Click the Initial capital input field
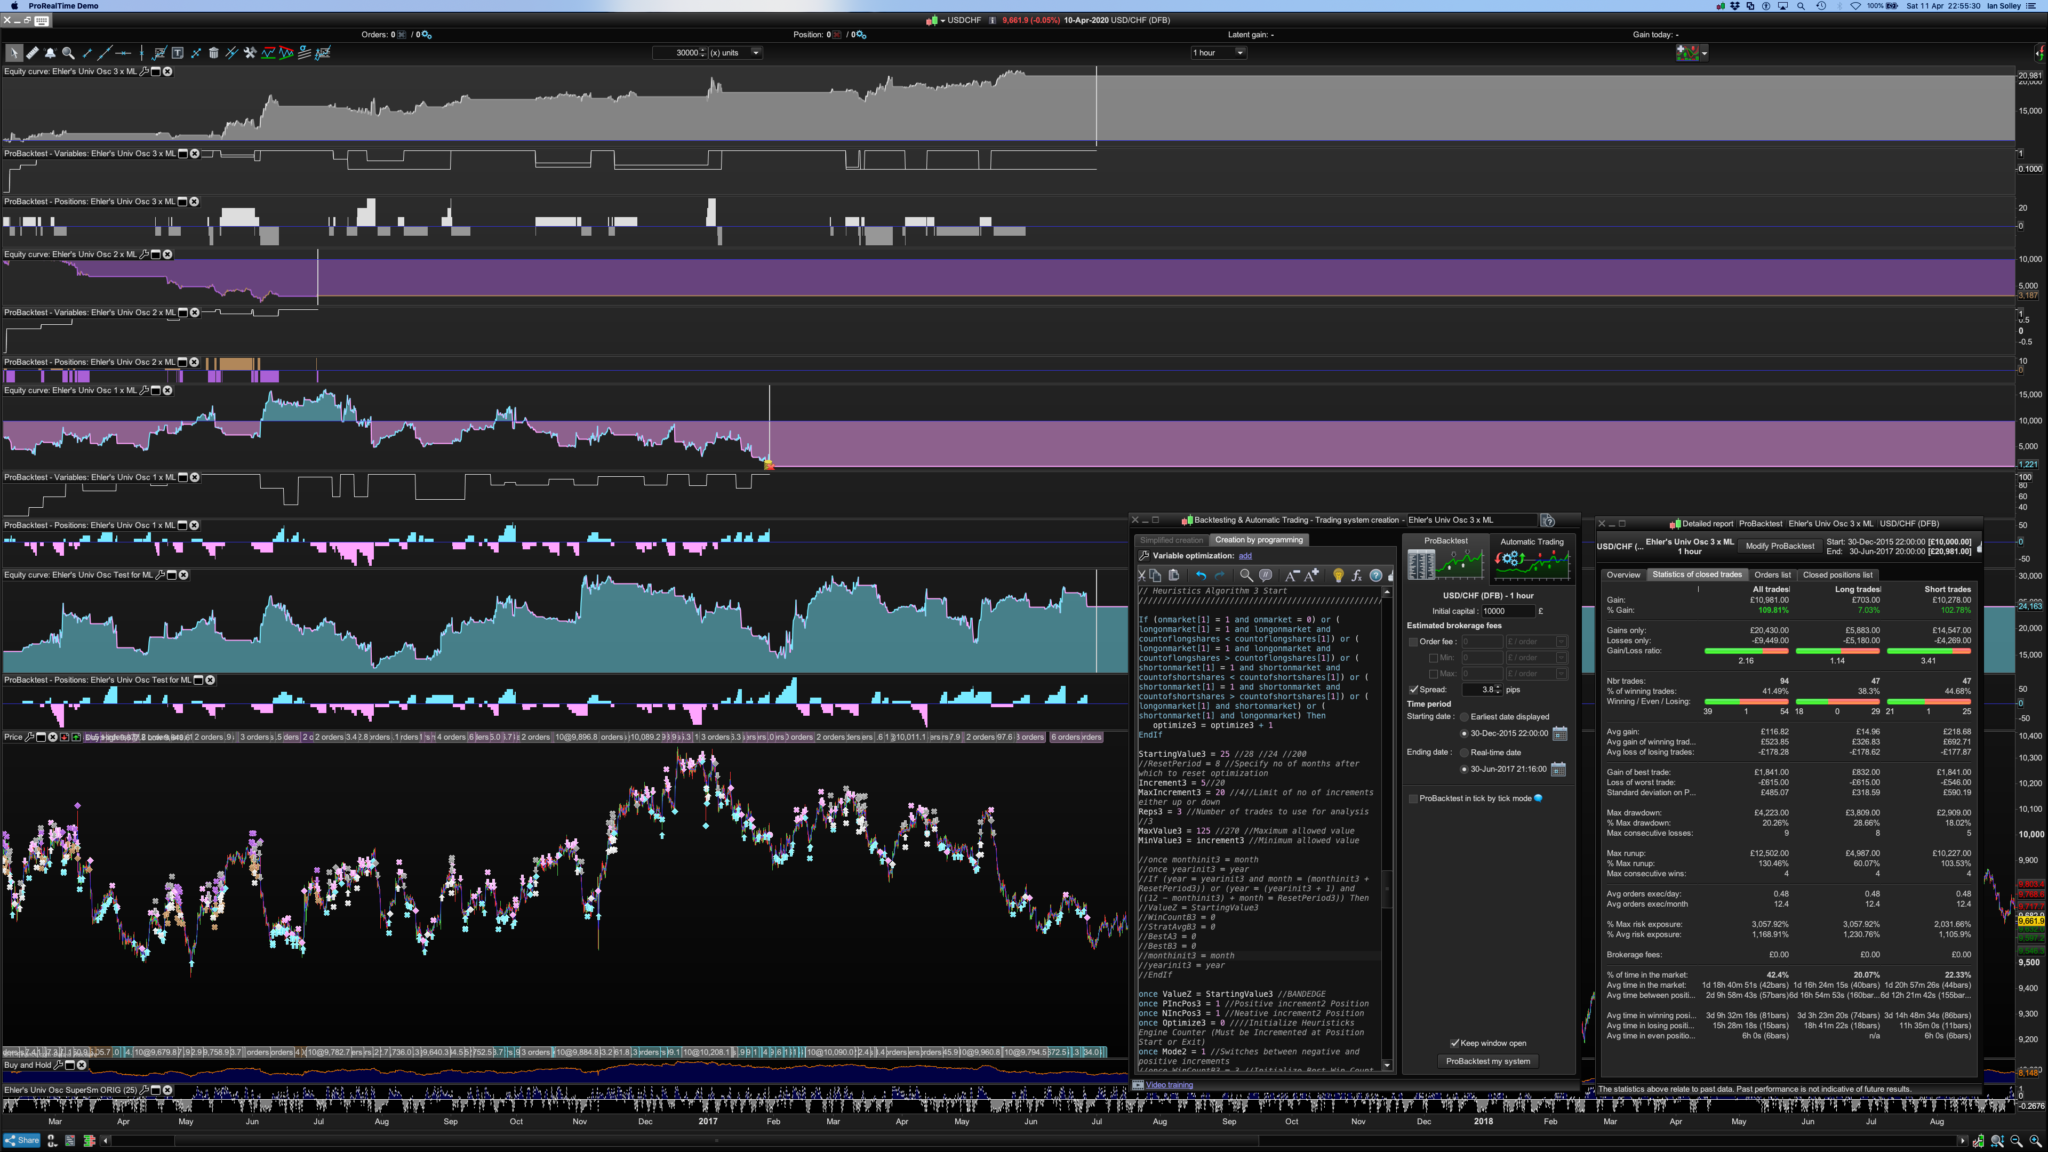This screenshot has width=2048, height=1152. 1507,611
